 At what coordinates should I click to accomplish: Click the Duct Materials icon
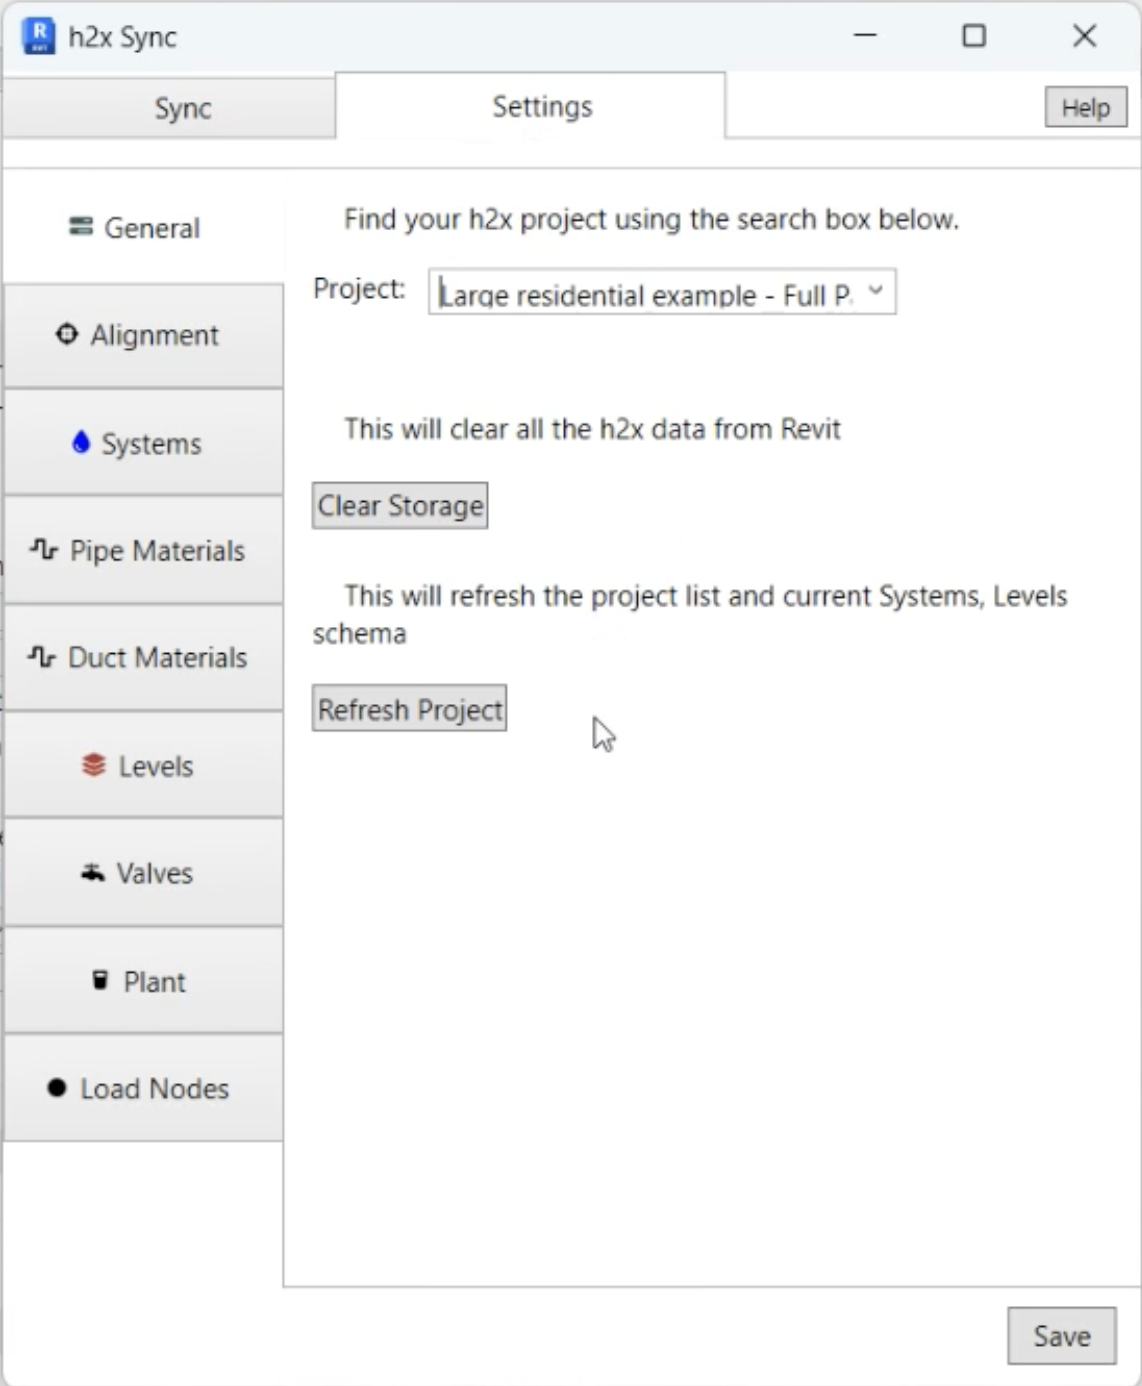pyautogui.click(x=42, y=656)
